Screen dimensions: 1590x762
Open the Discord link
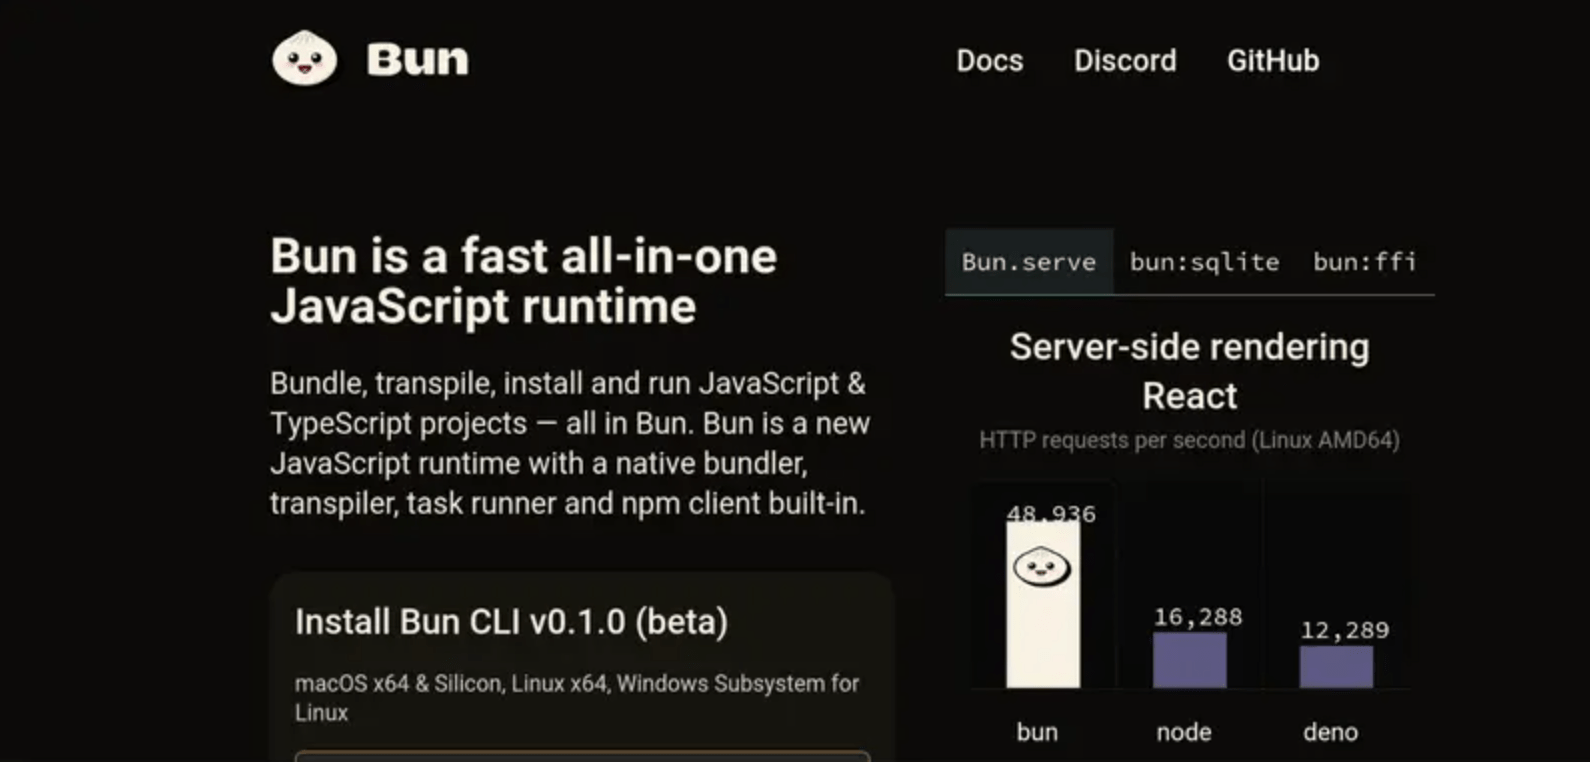[1125, 61]
